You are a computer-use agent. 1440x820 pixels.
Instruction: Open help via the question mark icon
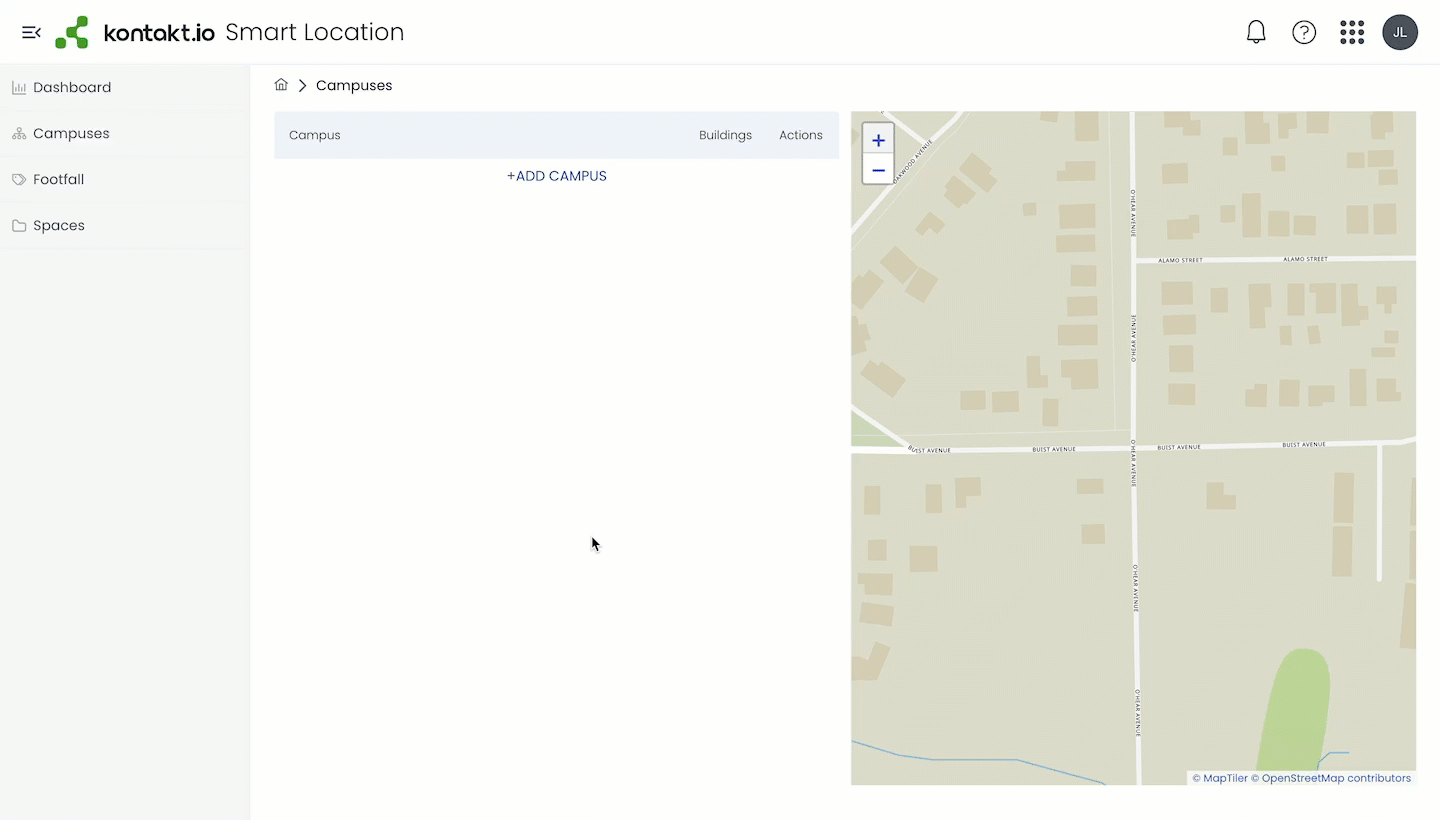pos(1304,33)
